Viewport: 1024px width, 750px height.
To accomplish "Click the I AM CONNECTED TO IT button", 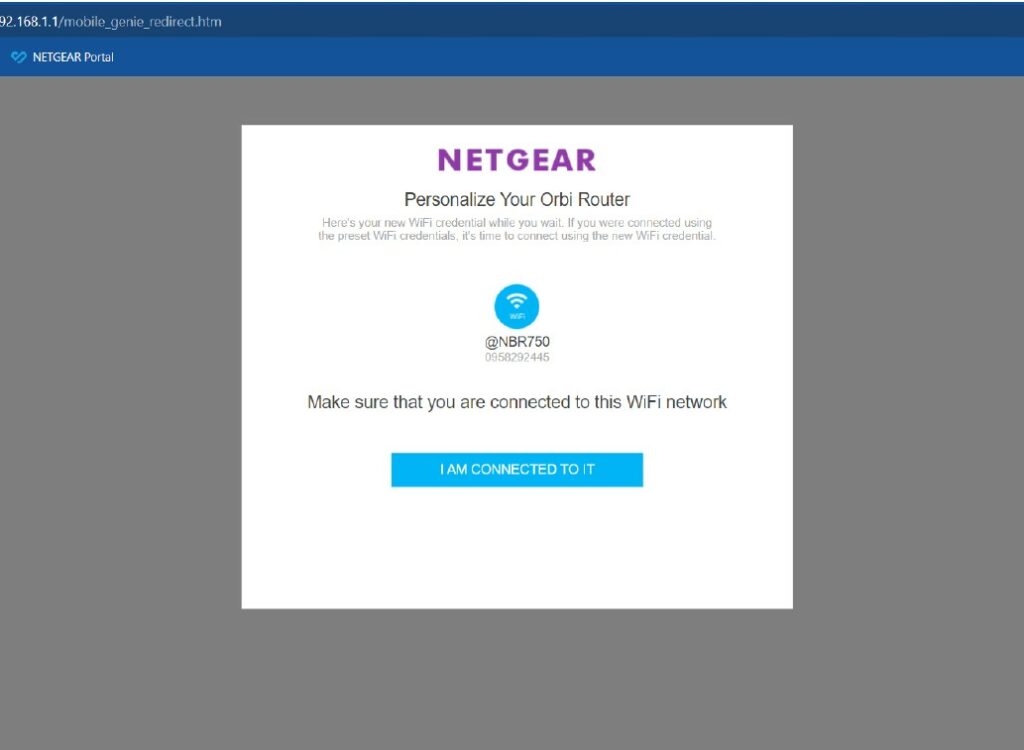I will point(517,469).
